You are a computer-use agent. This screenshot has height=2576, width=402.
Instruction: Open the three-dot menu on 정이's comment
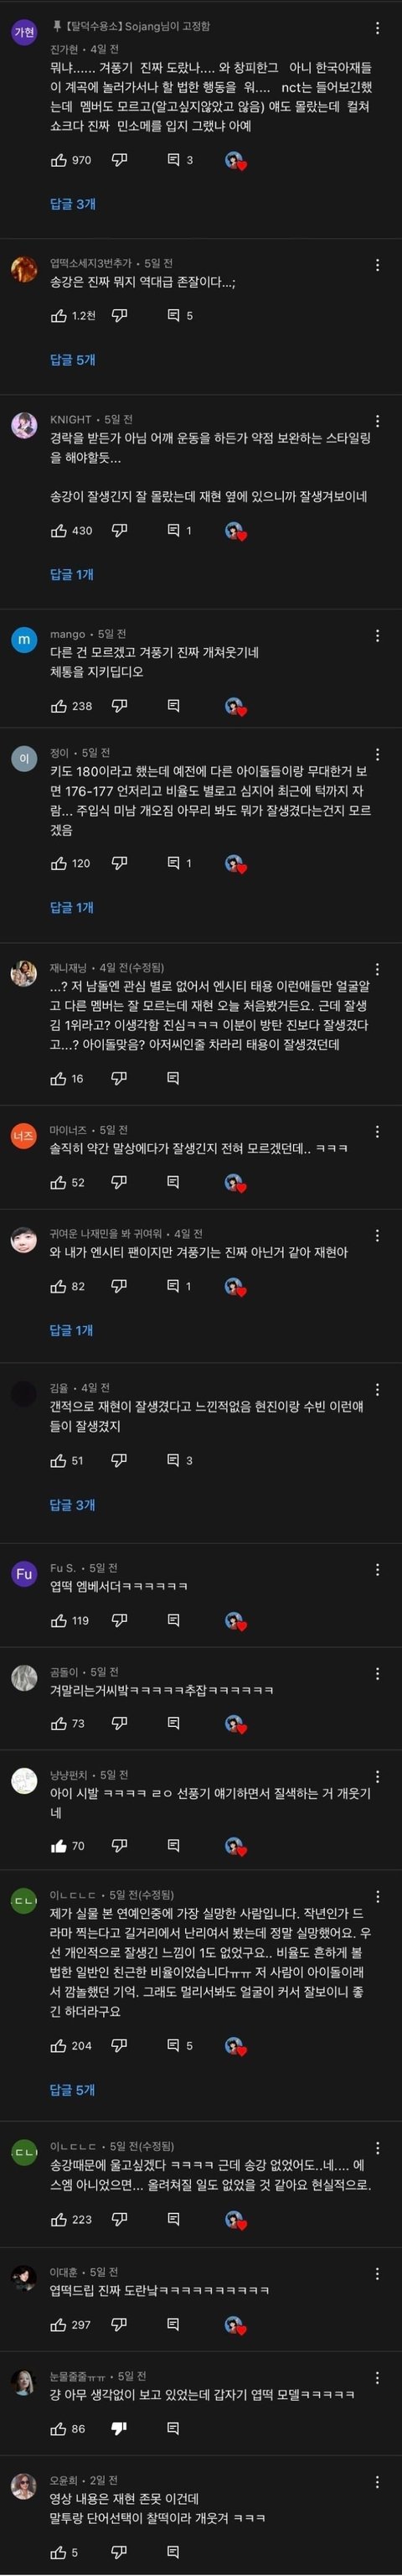[377, 754]
